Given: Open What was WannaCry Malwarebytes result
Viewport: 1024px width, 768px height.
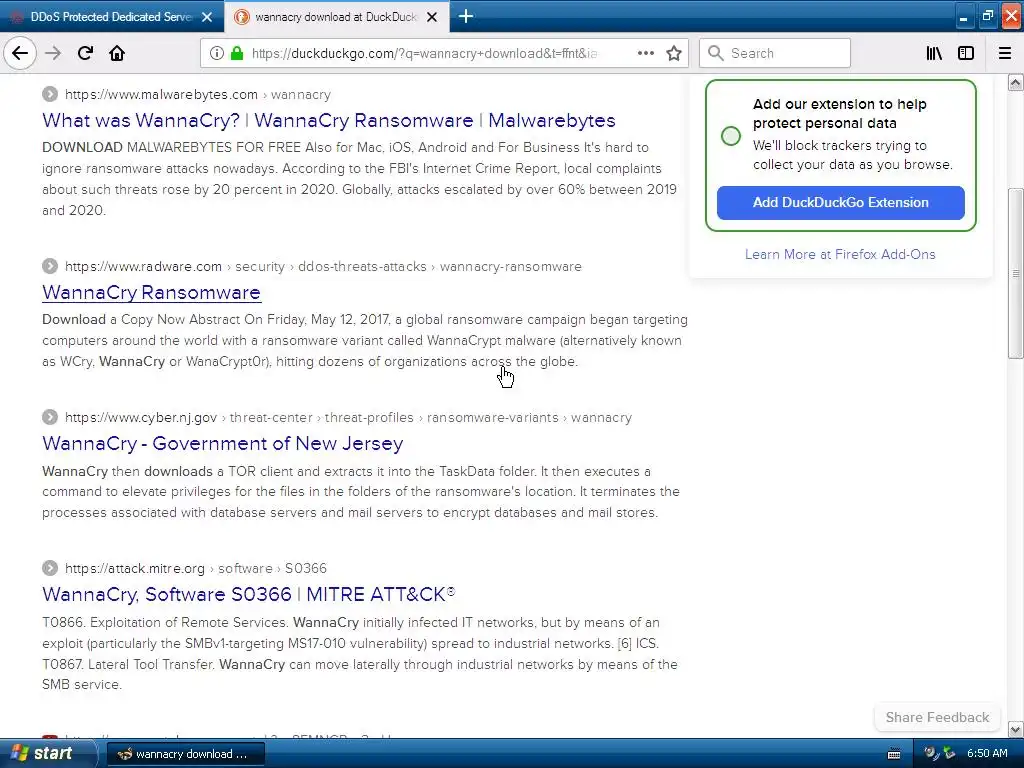Looking at the screenshot, I should pyautogui.click(x=328, y=120).
